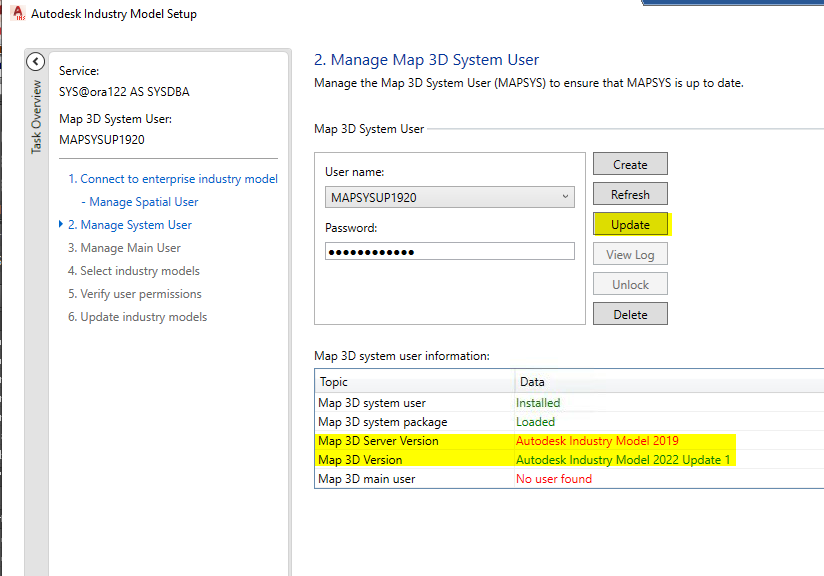
Task: Click the MAPSYSUP1920 text in the sidebar
Action: pos(101,139)
